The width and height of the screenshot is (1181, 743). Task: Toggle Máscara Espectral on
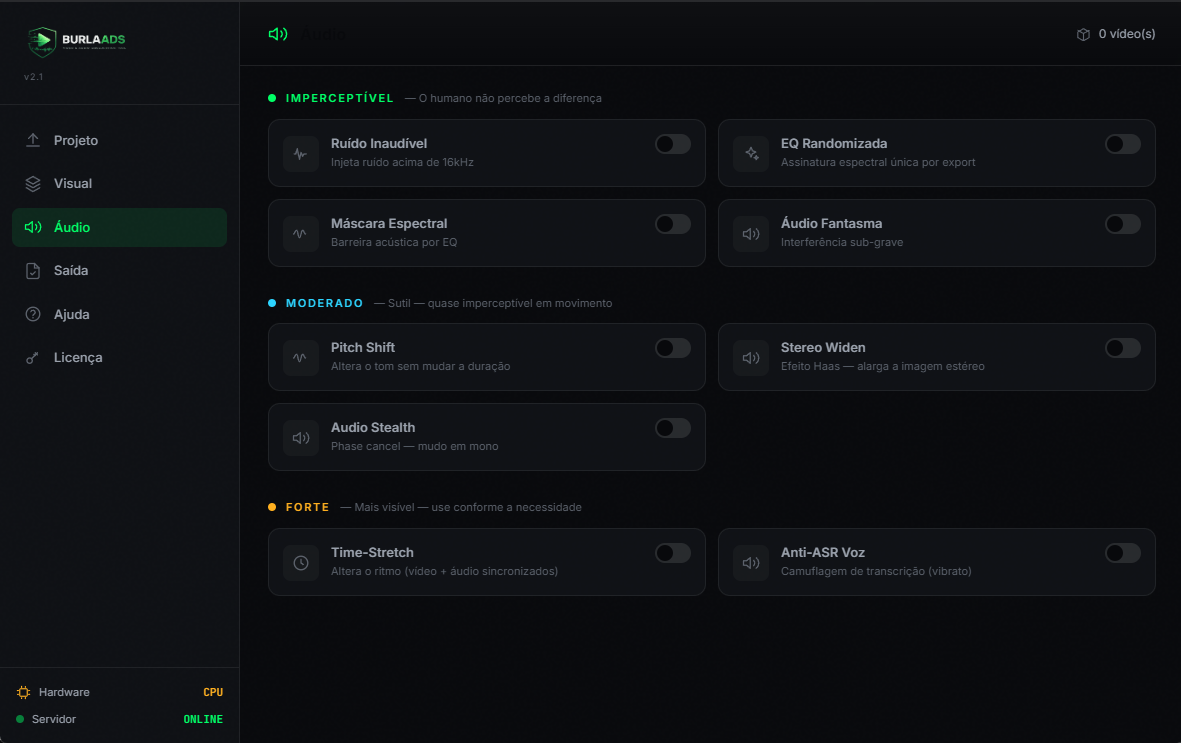tap(673, 224)
